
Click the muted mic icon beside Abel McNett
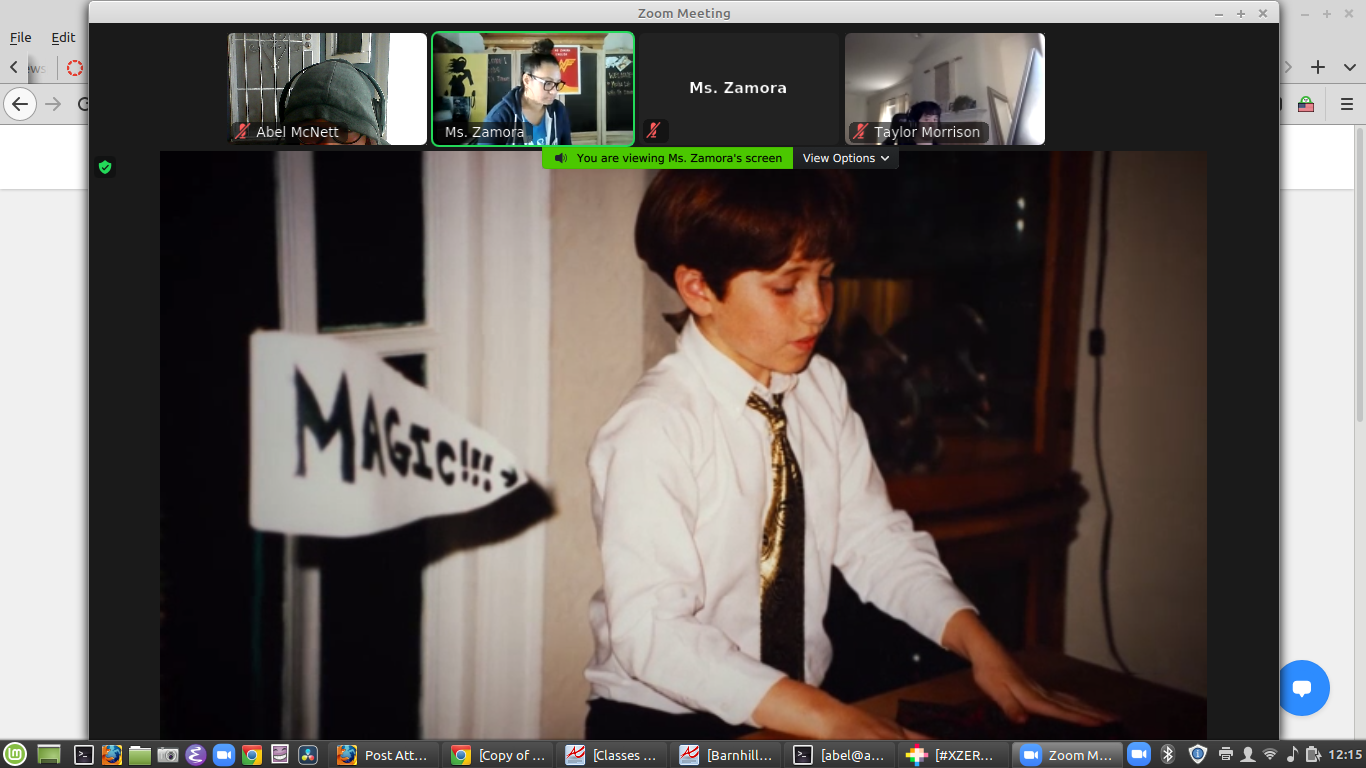click(x=242, y=132)
